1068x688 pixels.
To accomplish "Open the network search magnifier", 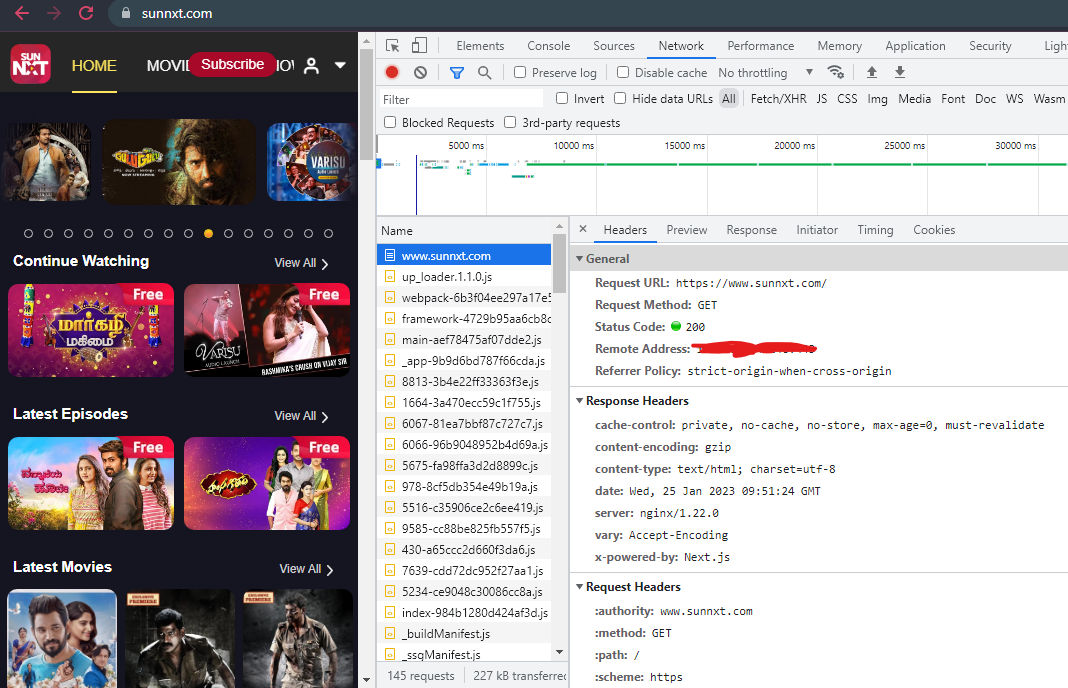I will point(484,72).
